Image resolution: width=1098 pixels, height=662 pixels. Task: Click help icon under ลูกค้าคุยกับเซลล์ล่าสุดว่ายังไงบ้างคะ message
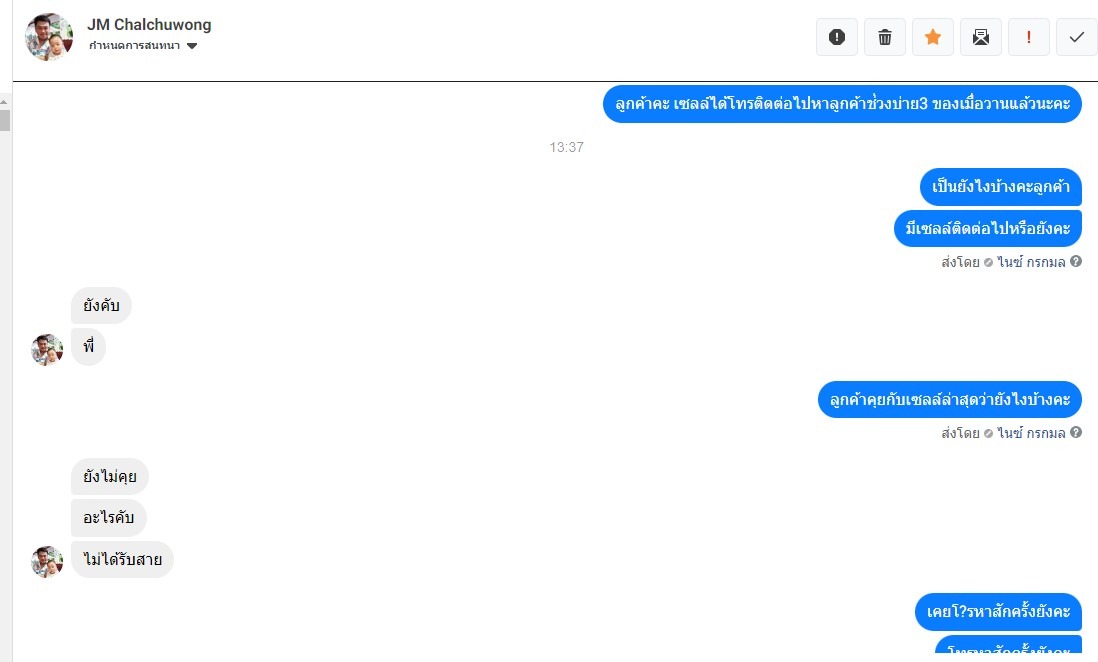click(x=1076, y=432)
